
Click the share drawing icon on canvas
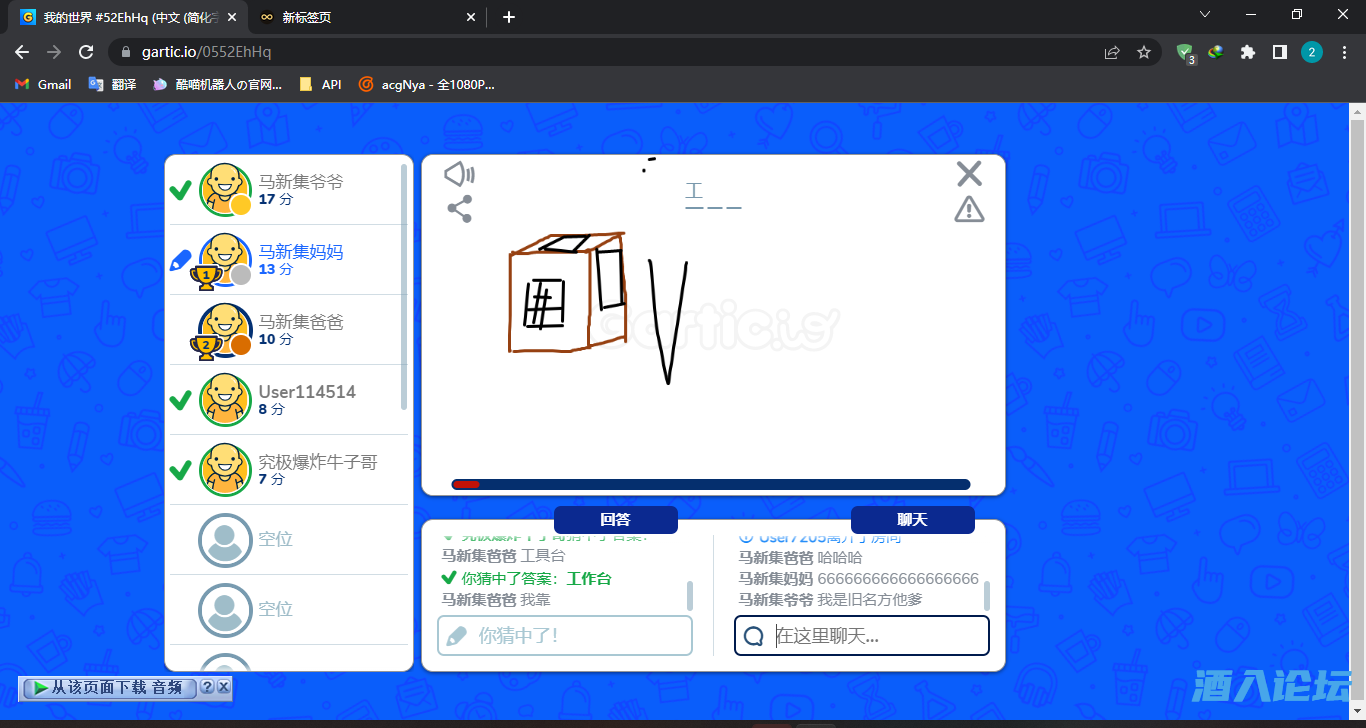461,209
